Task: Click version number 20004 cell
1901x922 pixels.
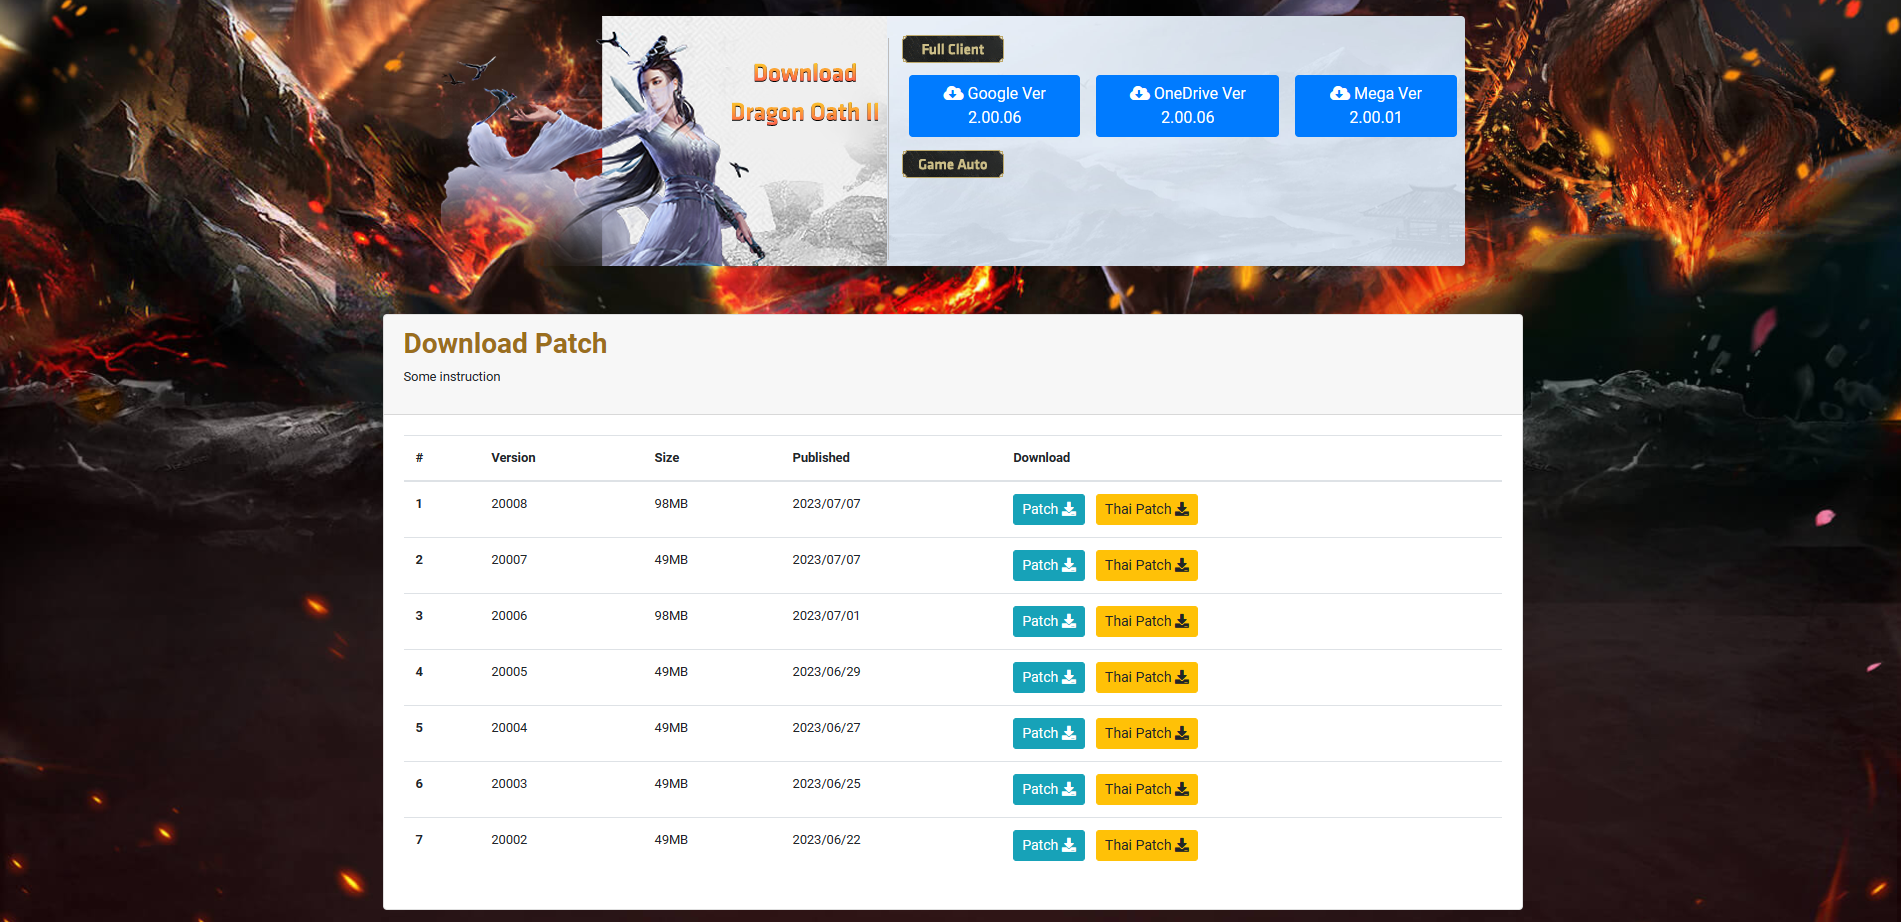Action: coord(509,728)
